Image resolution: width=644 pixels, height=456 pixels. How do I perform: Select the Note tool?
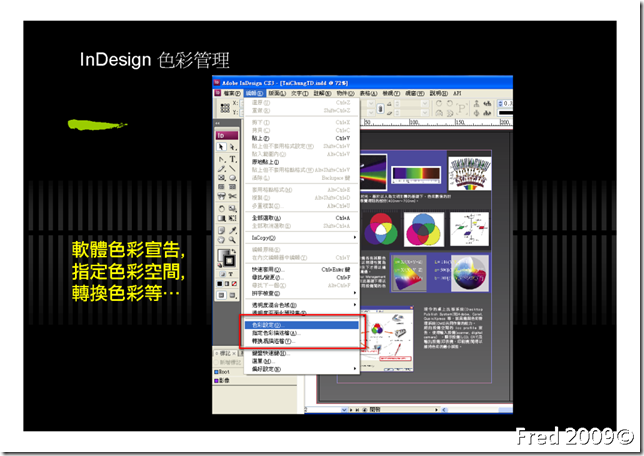[x=221, y=230]
